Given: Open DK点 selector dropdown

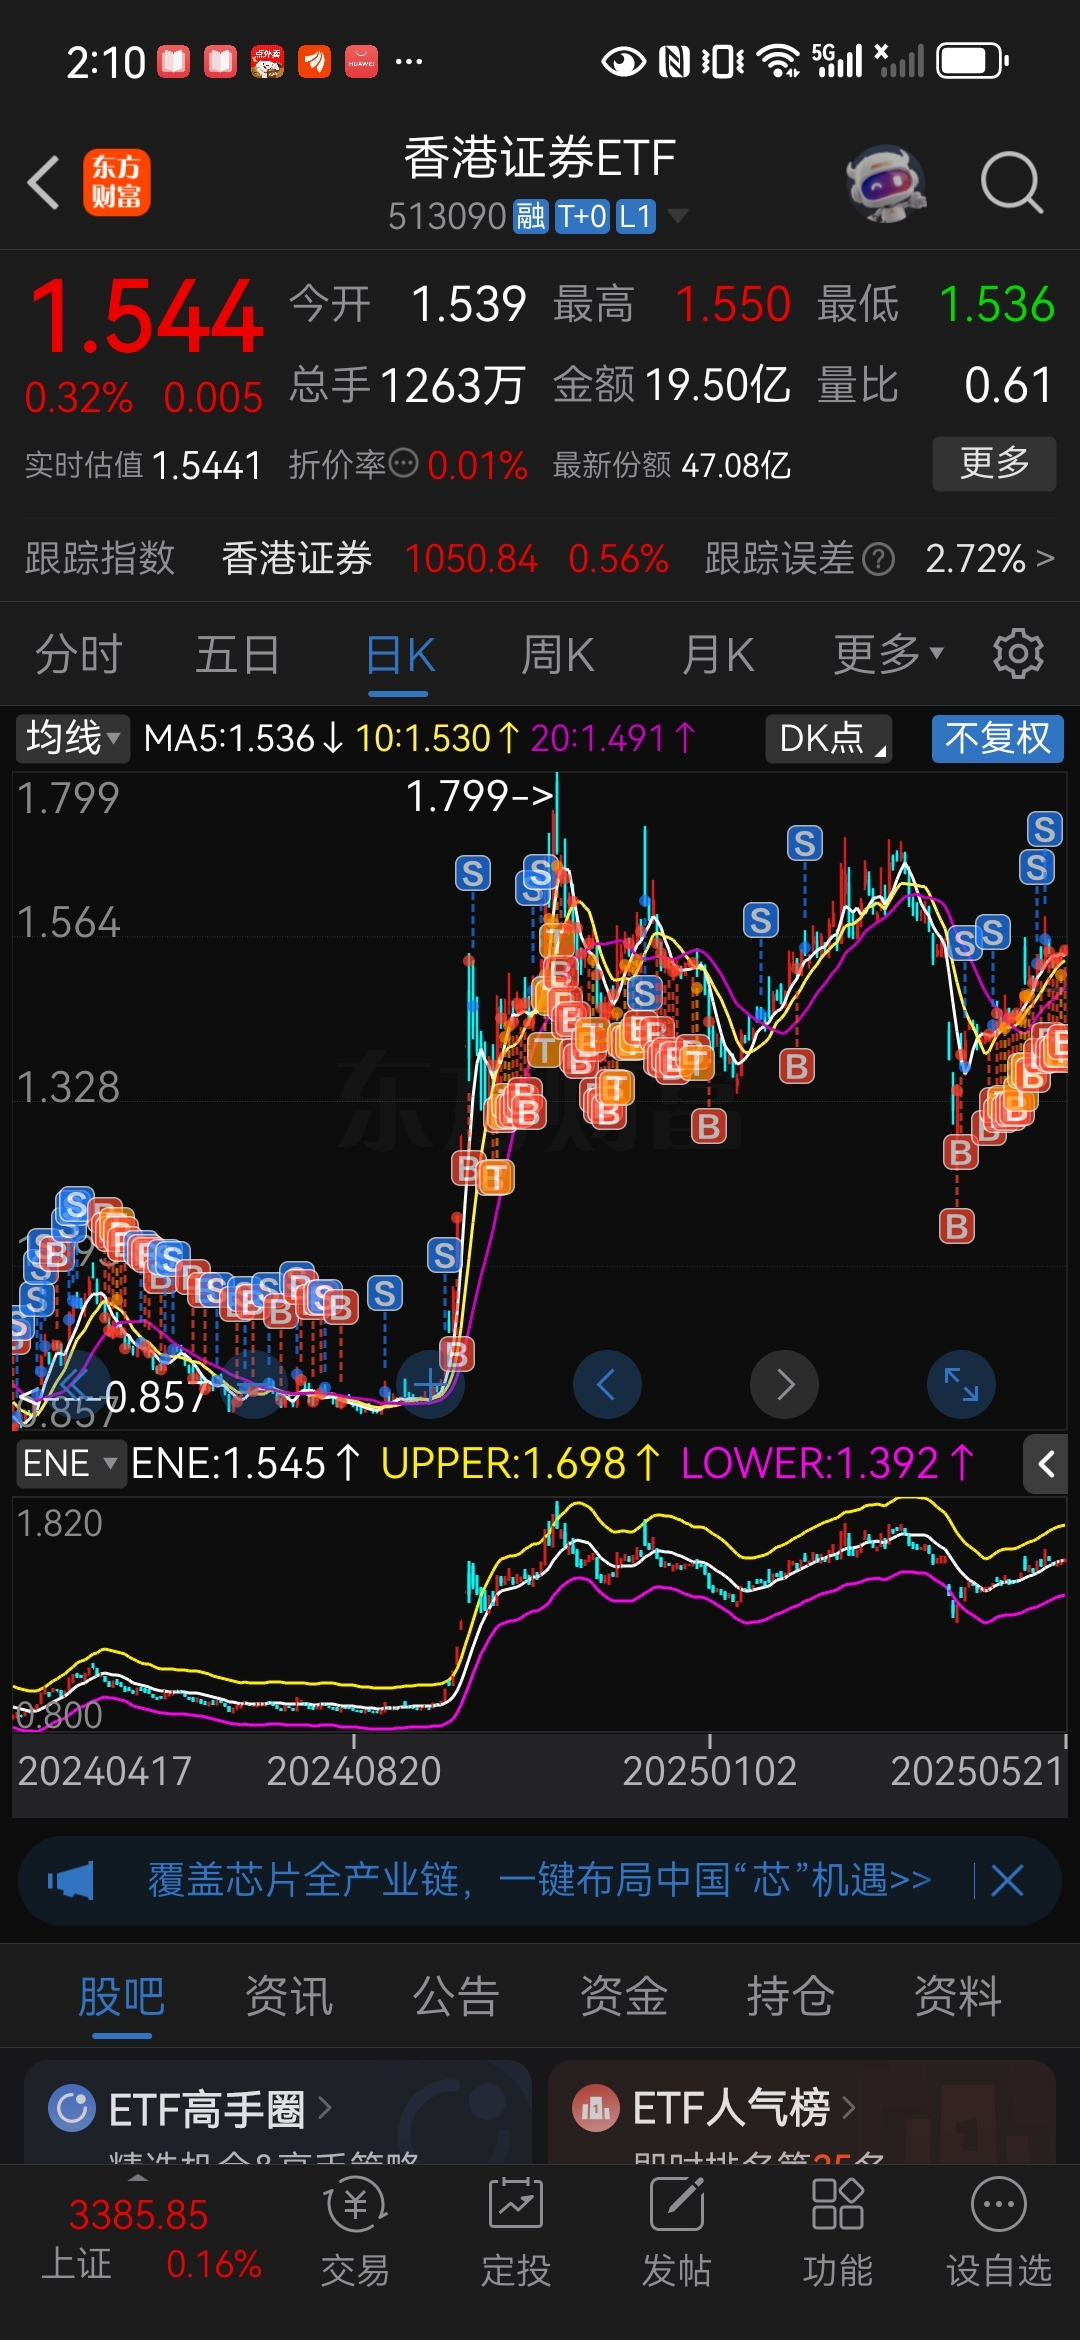Looking at the screenshot, I should click(x=829, y=738).
